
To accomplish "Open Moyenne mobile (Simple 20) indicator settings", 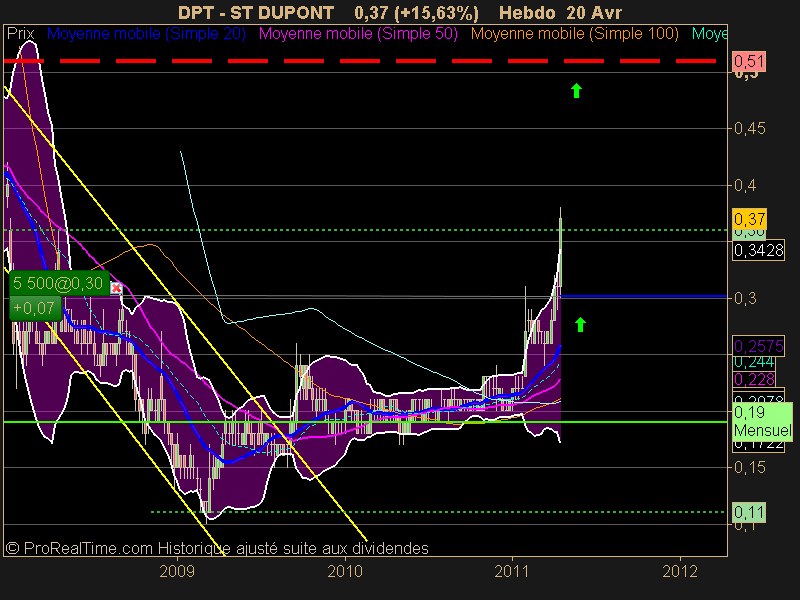I will pos(146,34).
